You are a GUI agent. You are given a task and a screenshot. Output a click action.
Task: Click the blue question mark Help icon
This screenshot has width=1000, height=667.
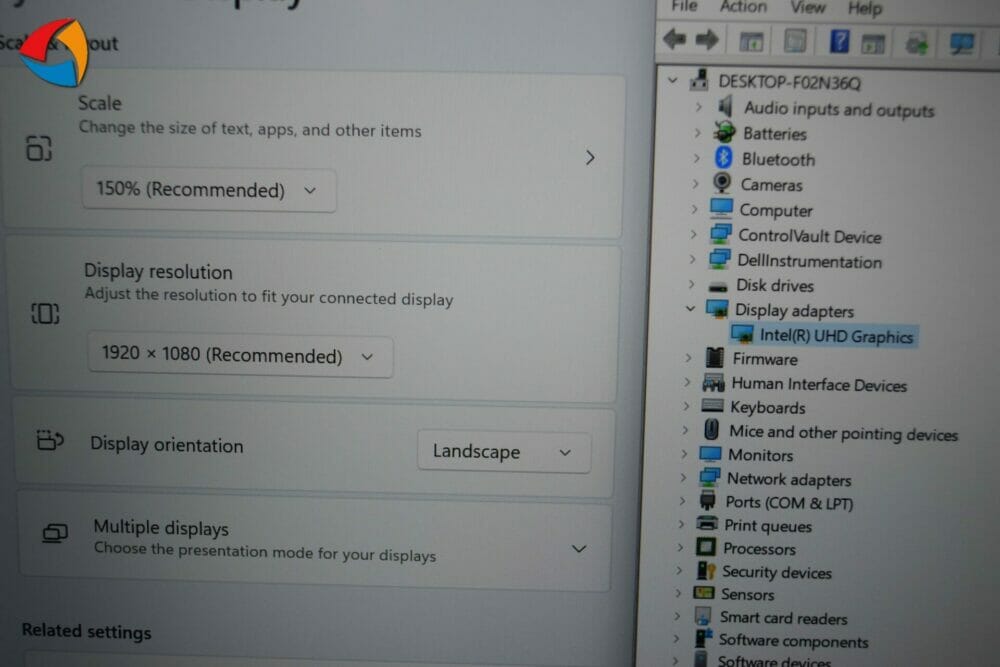tap(839, 42)
